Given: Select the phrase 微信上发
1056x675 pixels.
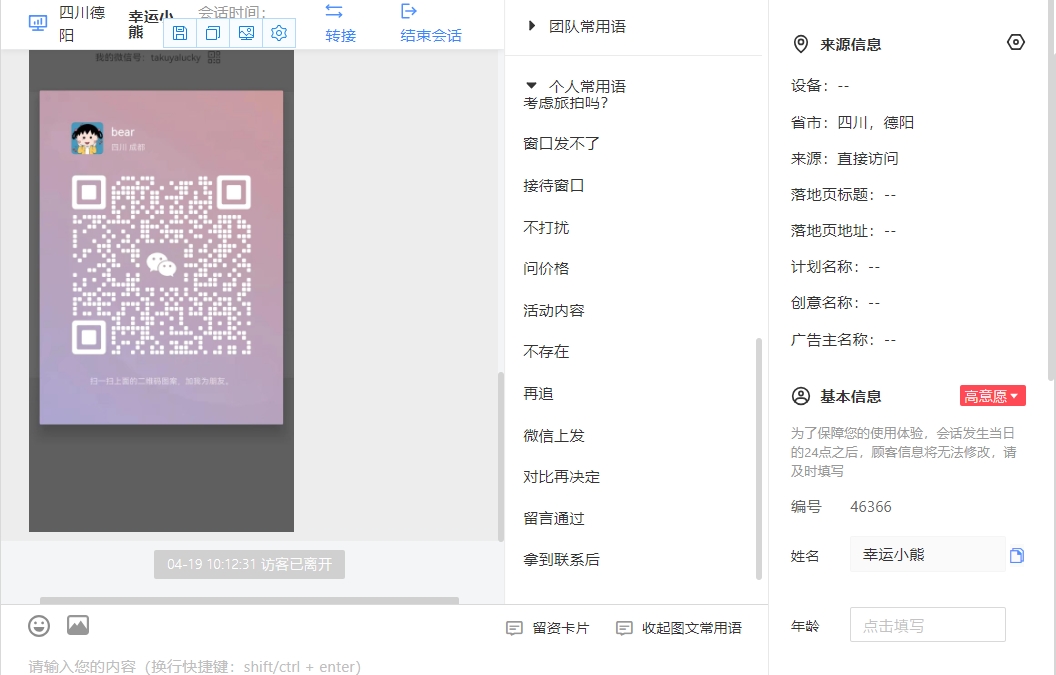Looking at the screenshot, I should (554, 435).
